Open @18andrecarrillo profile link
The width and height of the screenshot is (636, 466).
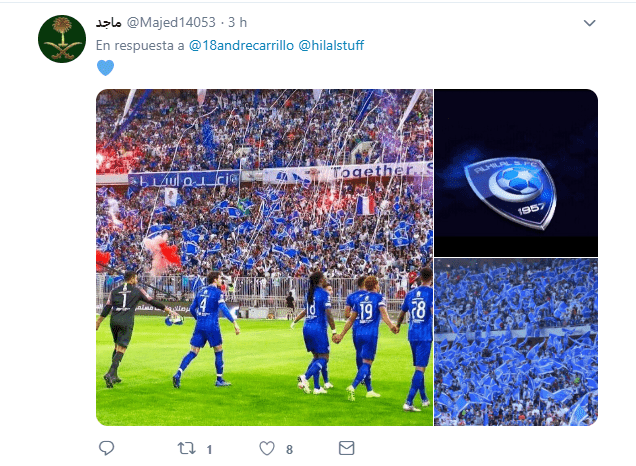[241, 45]
